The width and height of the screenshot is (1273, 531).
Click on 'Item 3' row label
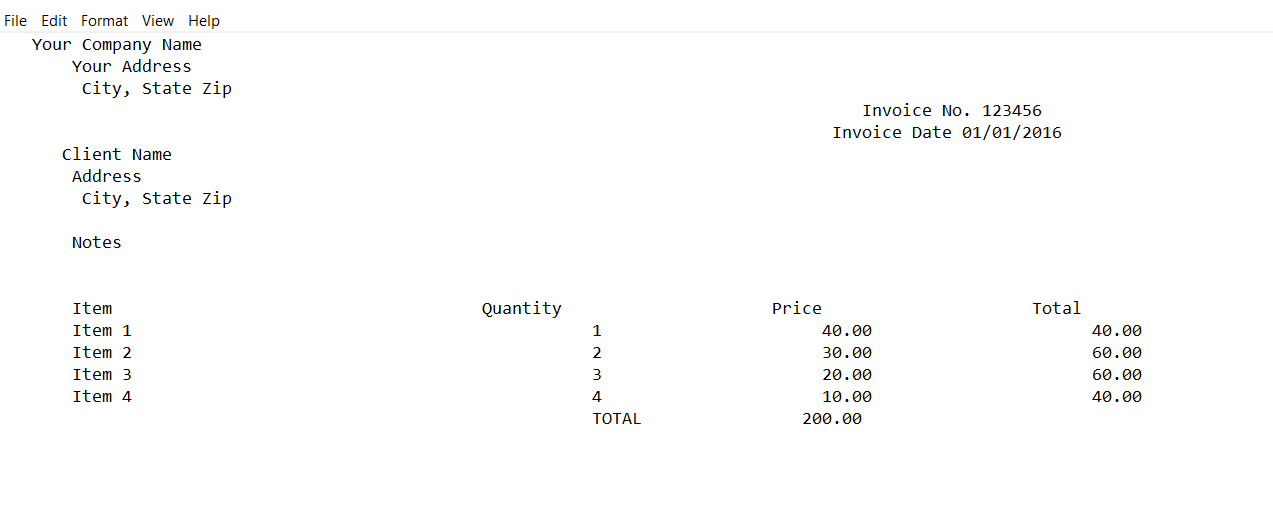pos(102,375)
